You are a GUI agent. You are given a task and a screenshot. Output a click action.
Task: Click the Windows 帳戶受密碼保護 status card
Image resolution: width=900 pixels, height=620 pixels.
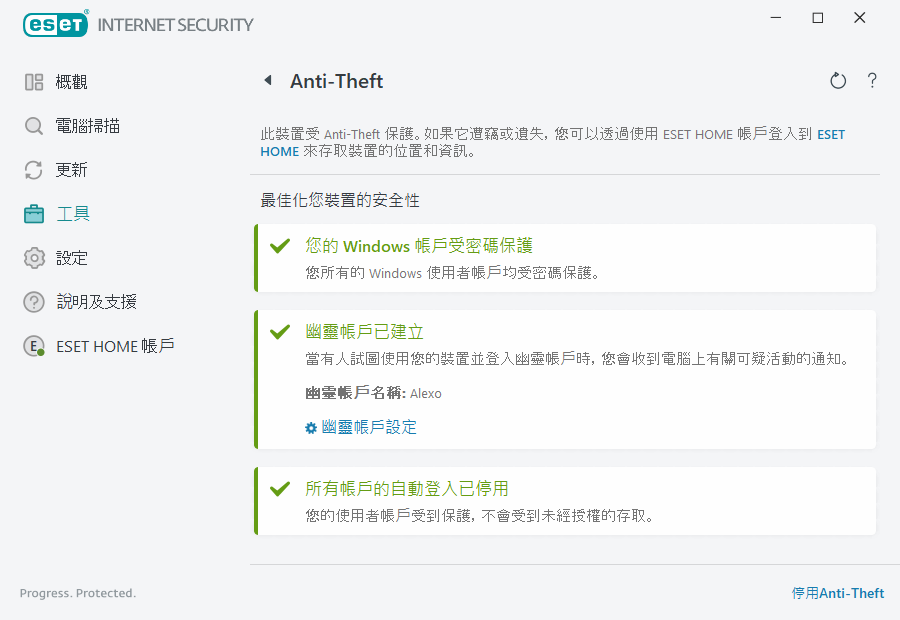coord(565,258)
